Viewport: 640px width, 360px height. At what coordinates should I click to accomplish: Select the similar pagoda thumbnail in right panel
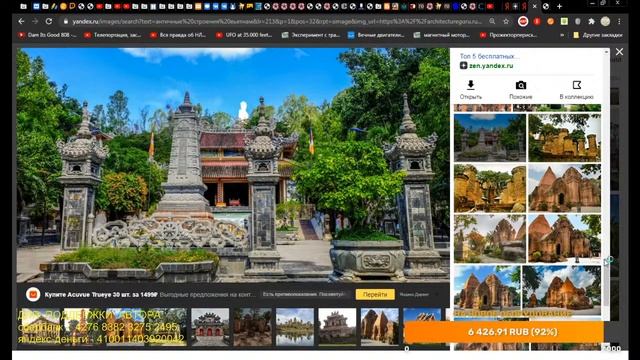pos(490,138)
